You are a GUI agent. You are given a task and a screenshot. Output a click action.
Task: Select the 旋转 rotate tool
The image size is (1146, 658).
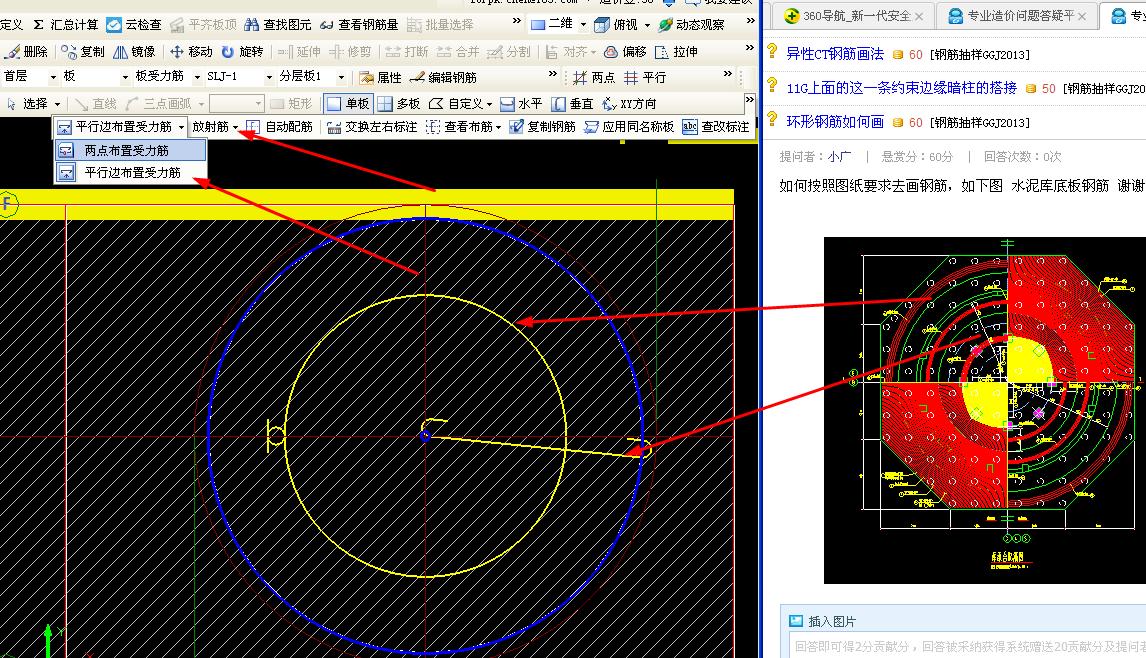242,52
